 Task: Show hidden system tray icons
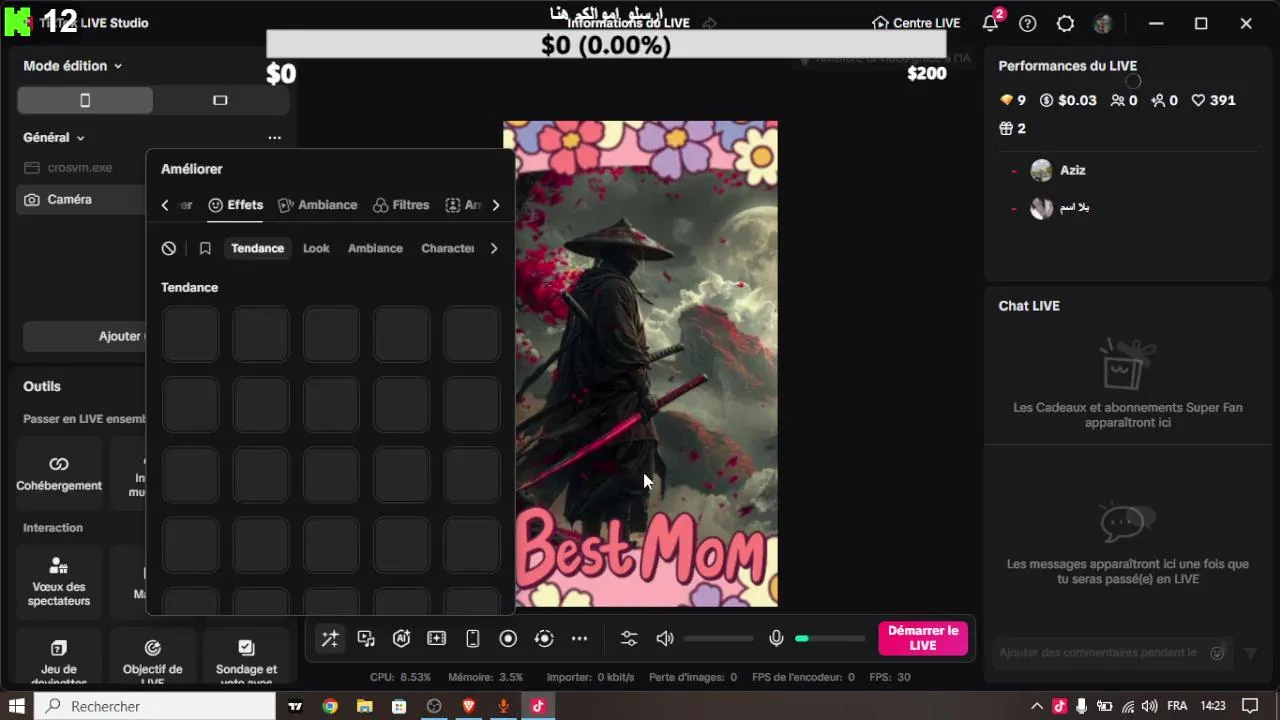click(x=1037, y=706)
